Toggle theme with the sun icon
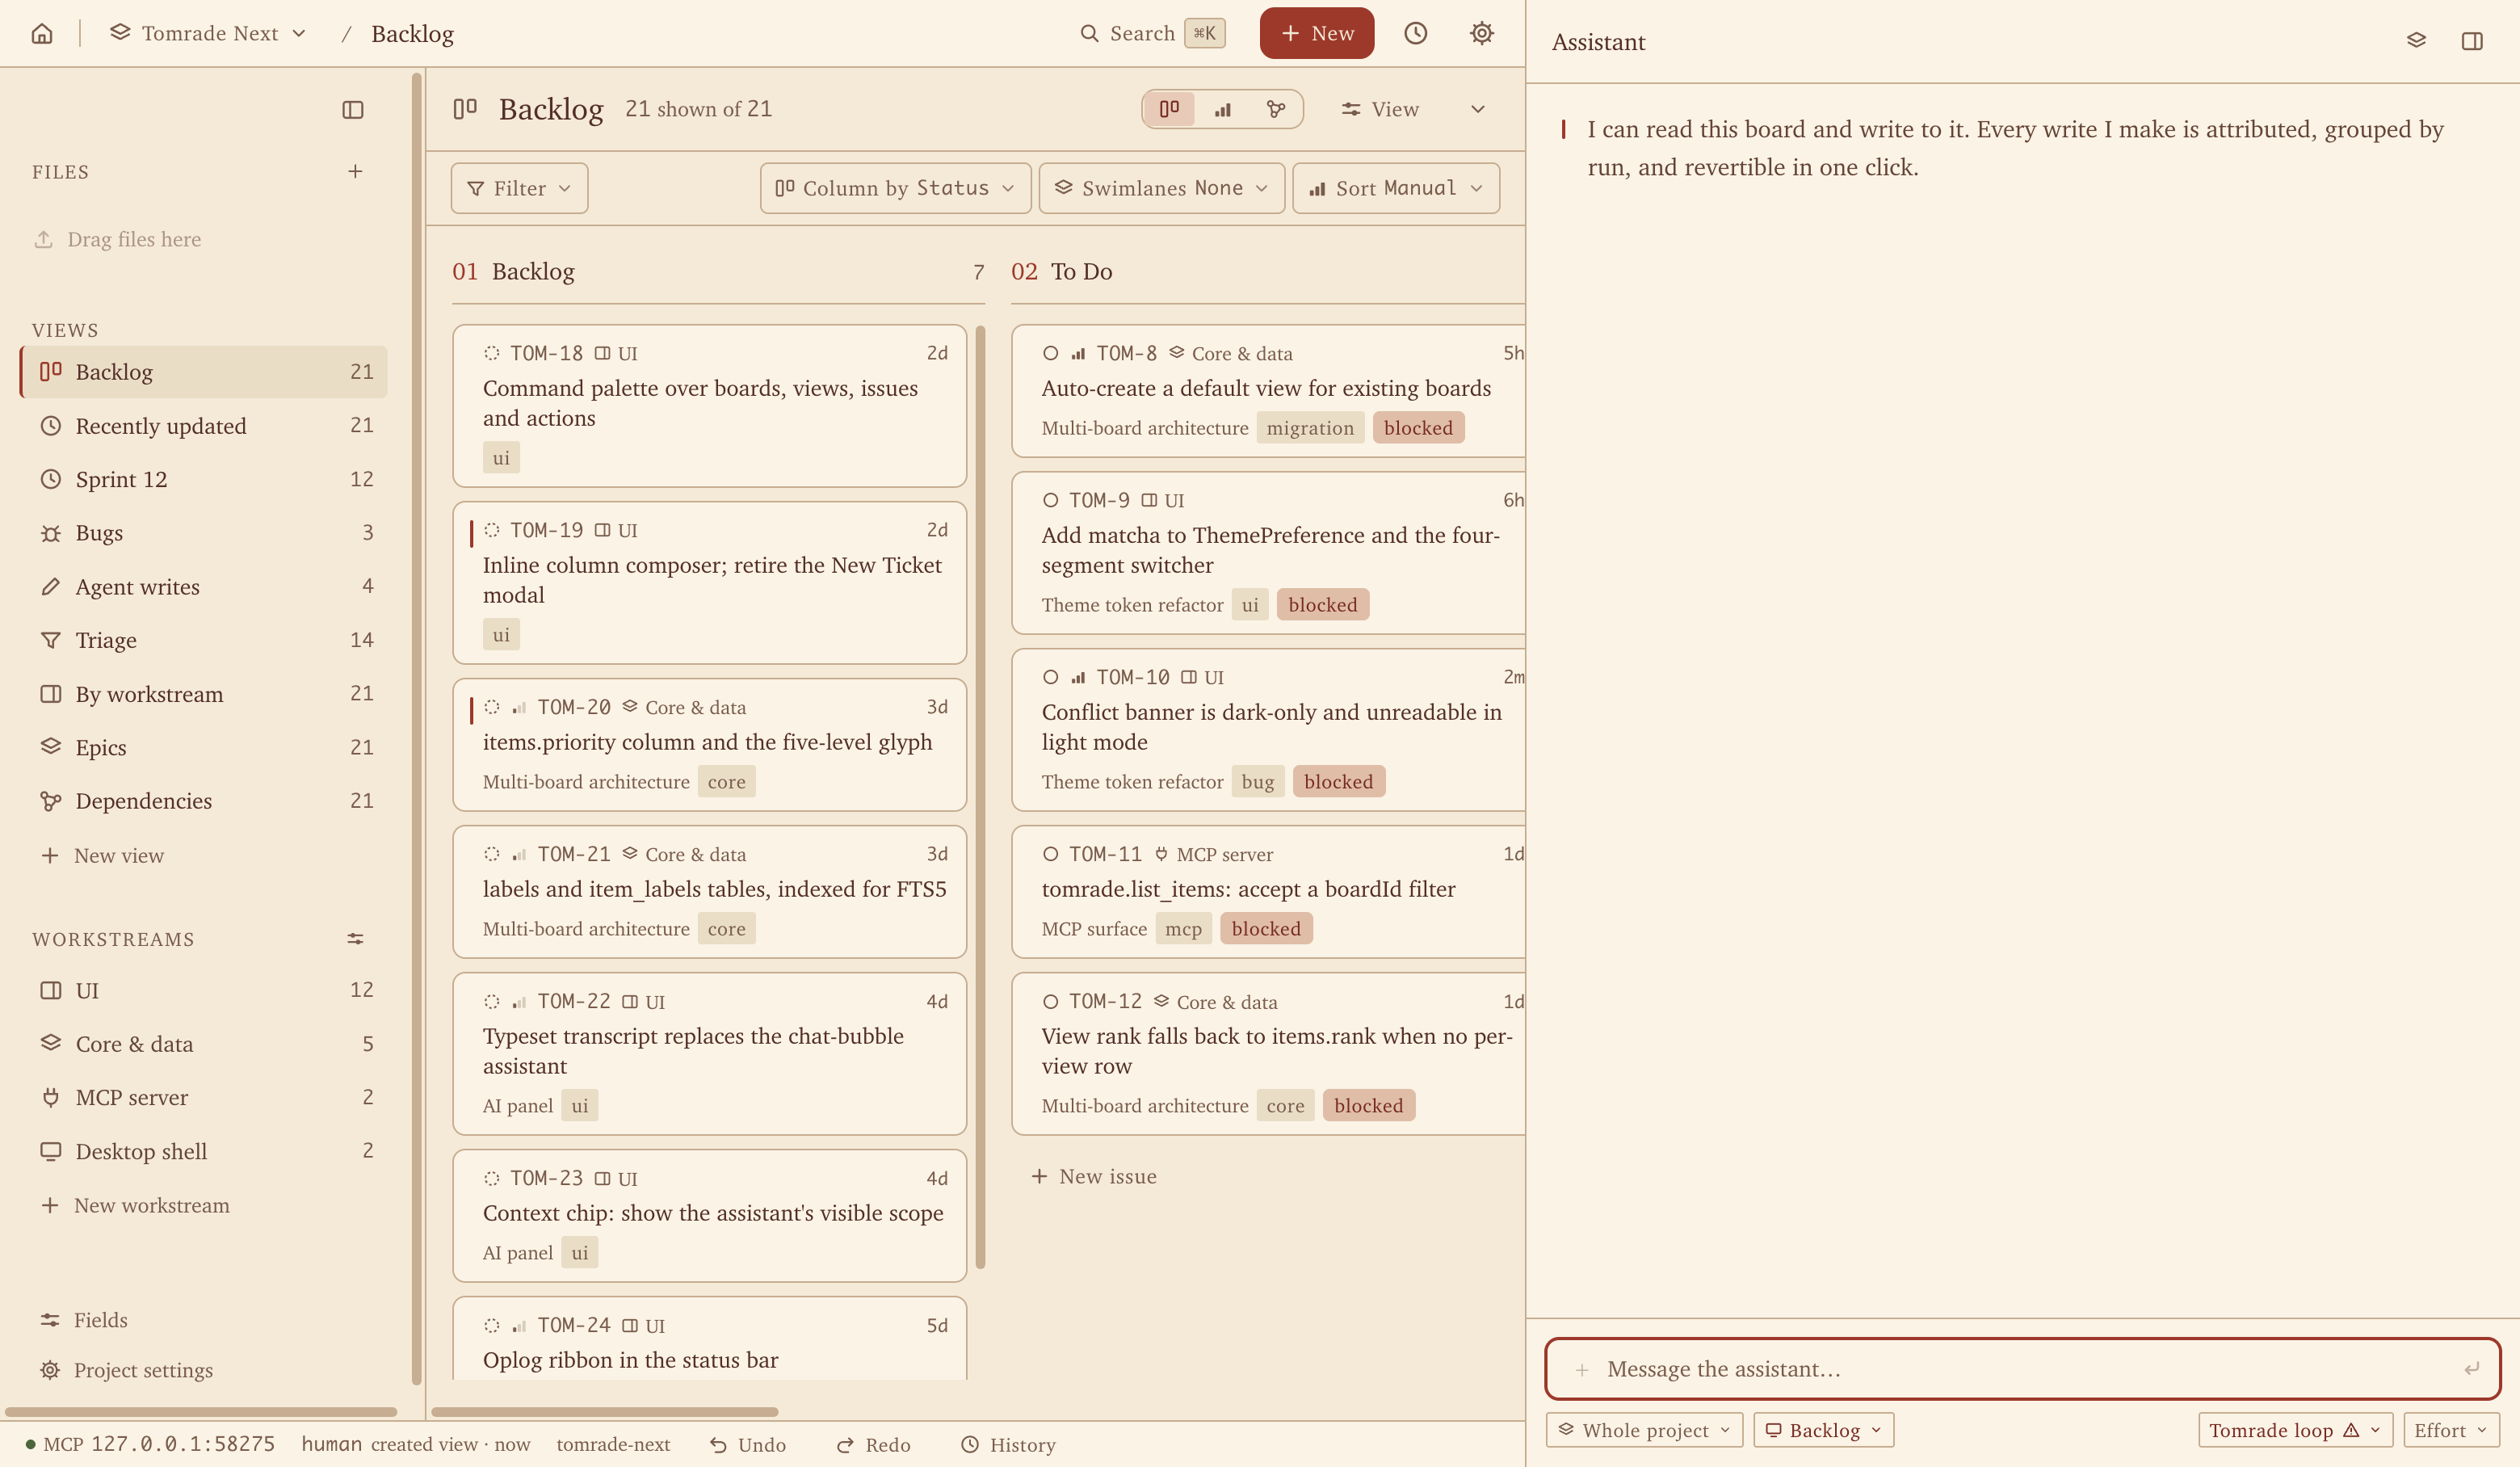2520x1467 pixels. [x=1481, y=33]
